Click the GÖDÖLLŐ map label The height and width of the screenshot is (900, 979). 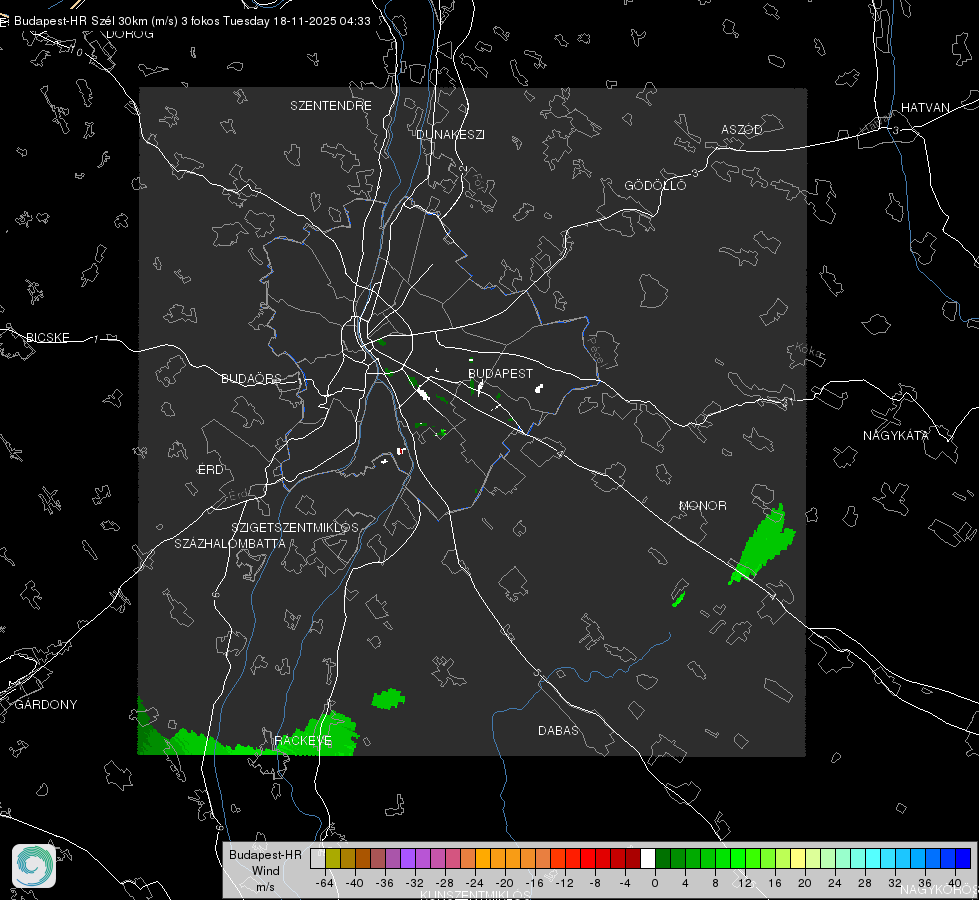[x=655, y=185]
